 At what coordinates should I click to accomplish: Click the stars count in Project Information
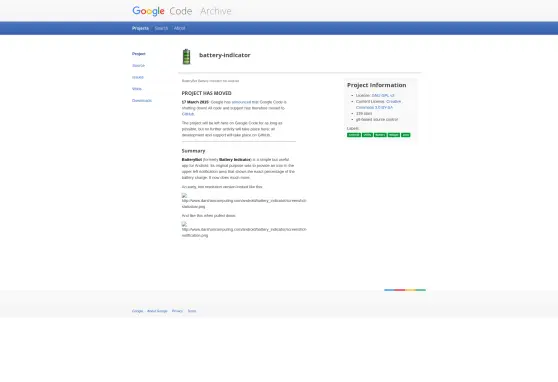click(364, 114)
